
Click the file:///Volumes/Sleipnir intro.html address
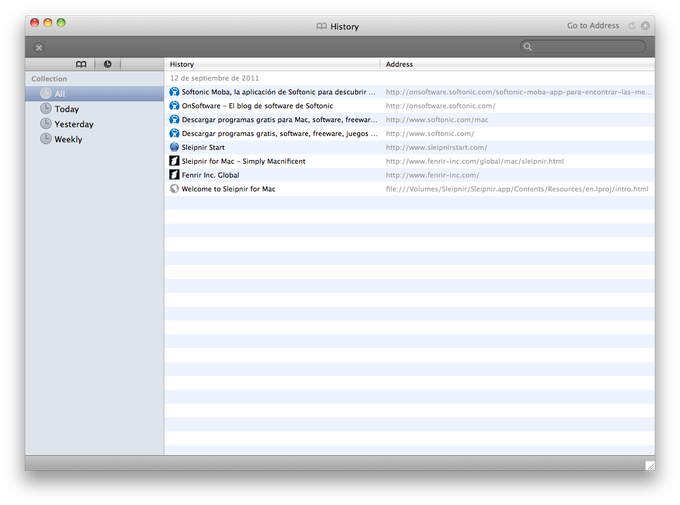[517, 189]
